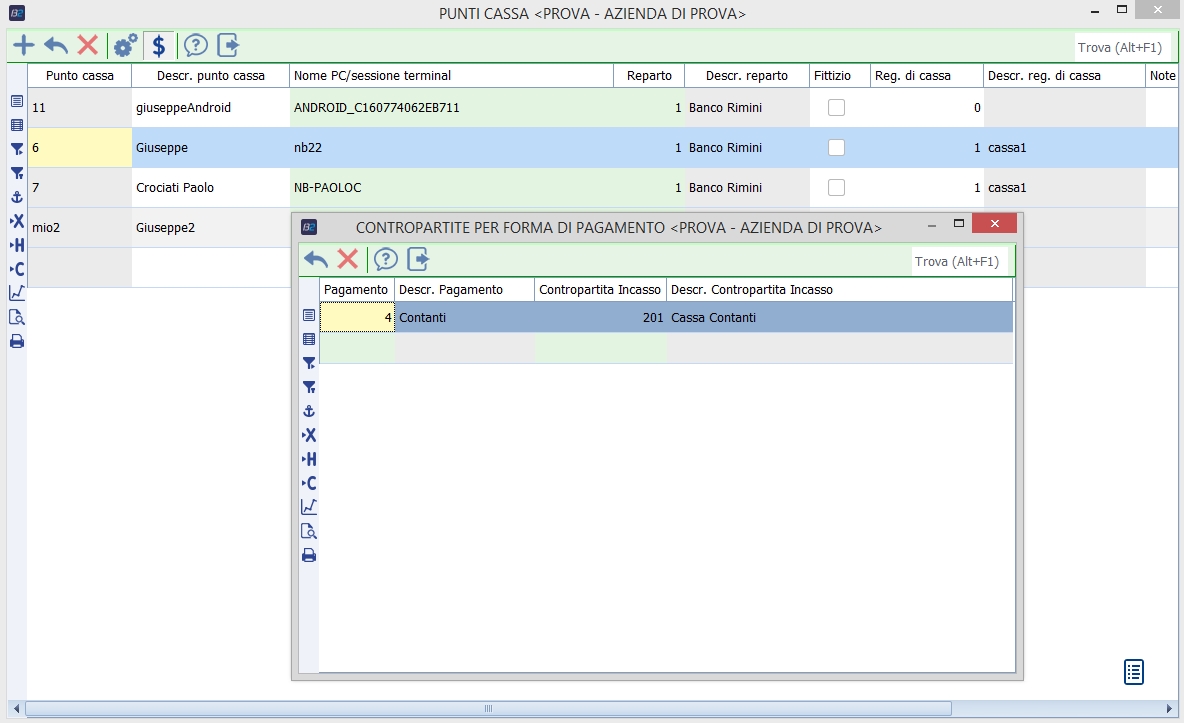Viewport: 1184px width, 723px height.
Task: Click the Pagamento column header
Action: (x=356, y=290)
